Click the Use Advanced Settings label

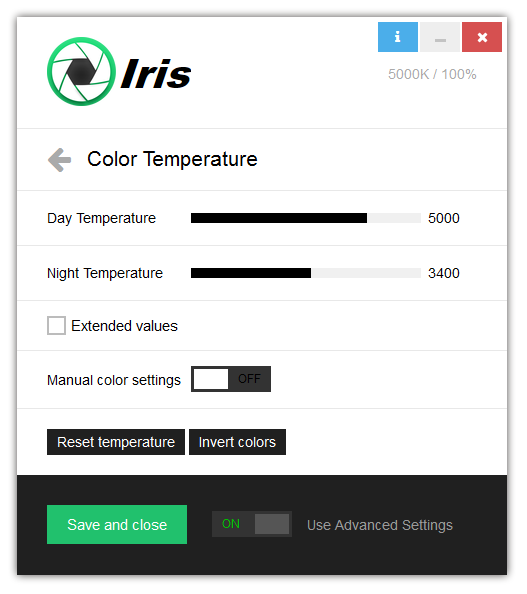(380, 525)
